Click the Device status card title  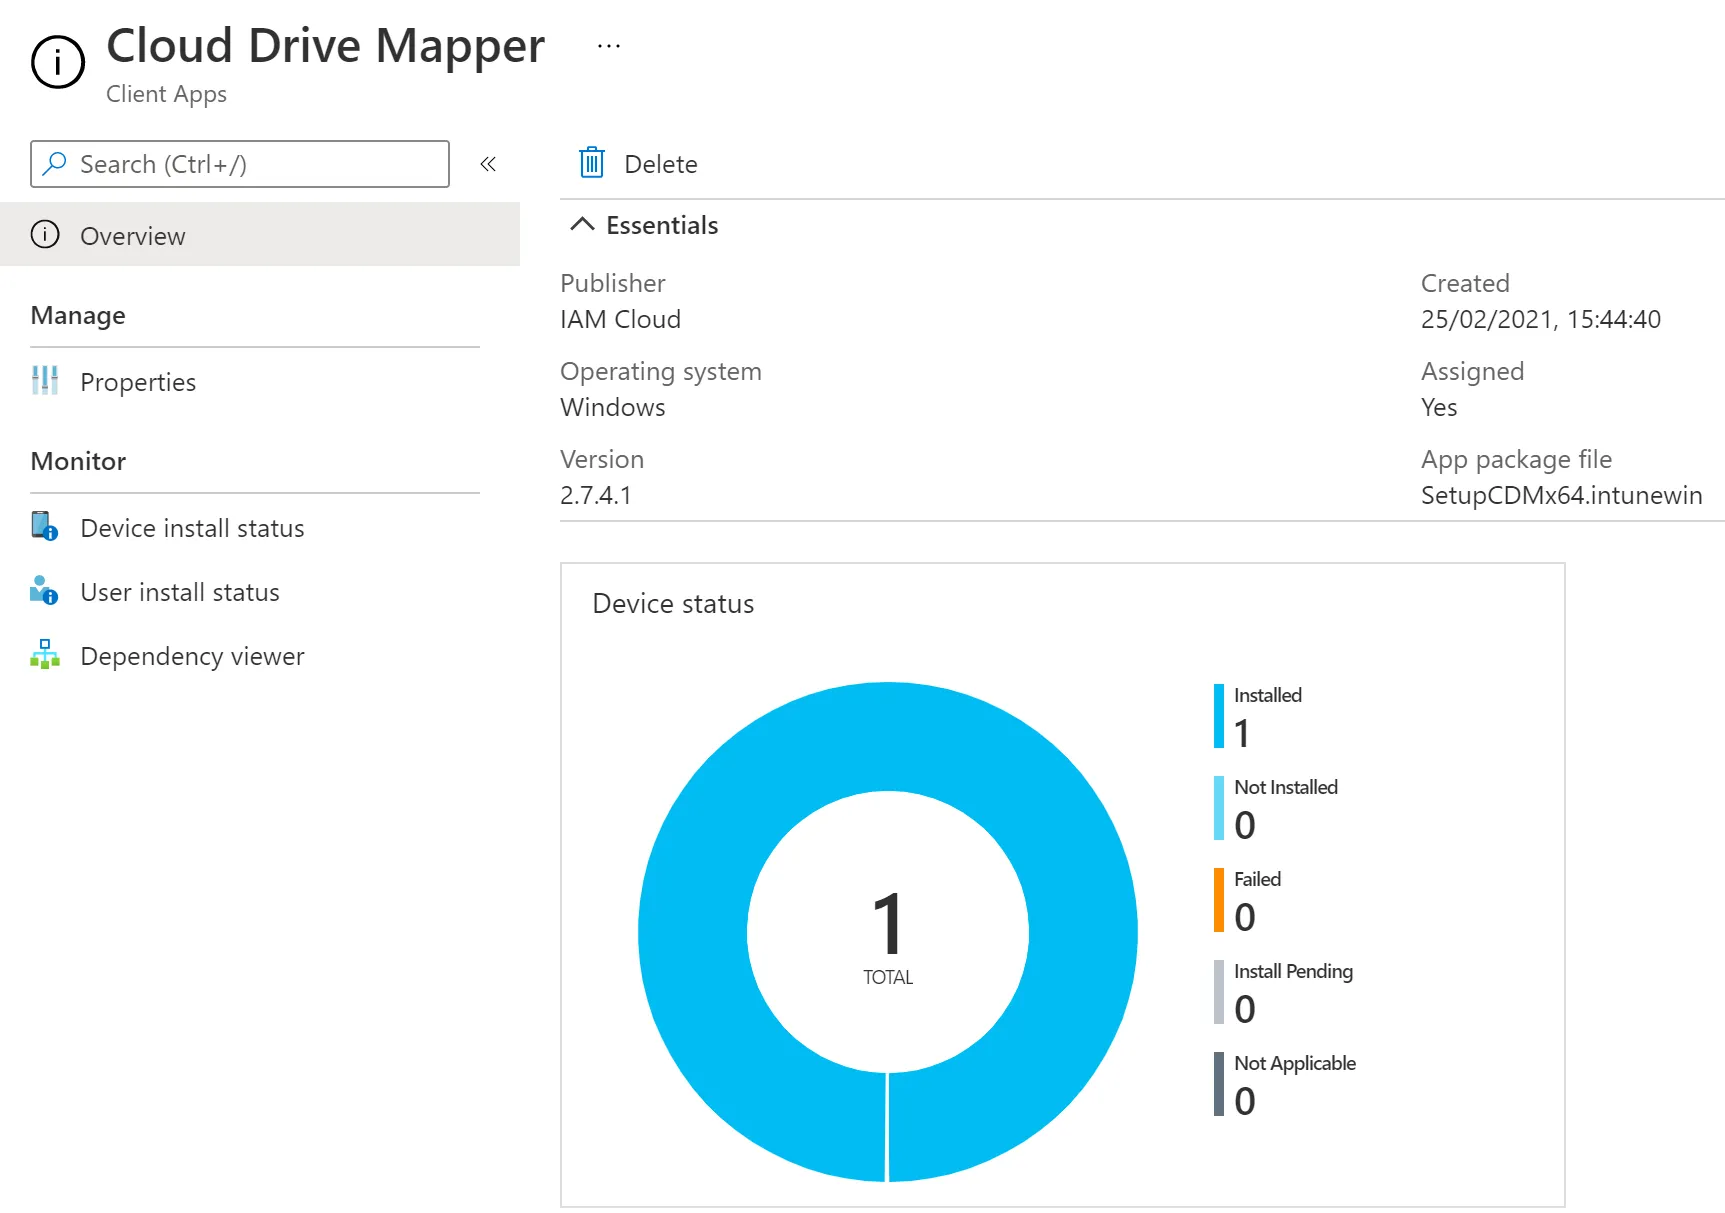tap(673, 603)
